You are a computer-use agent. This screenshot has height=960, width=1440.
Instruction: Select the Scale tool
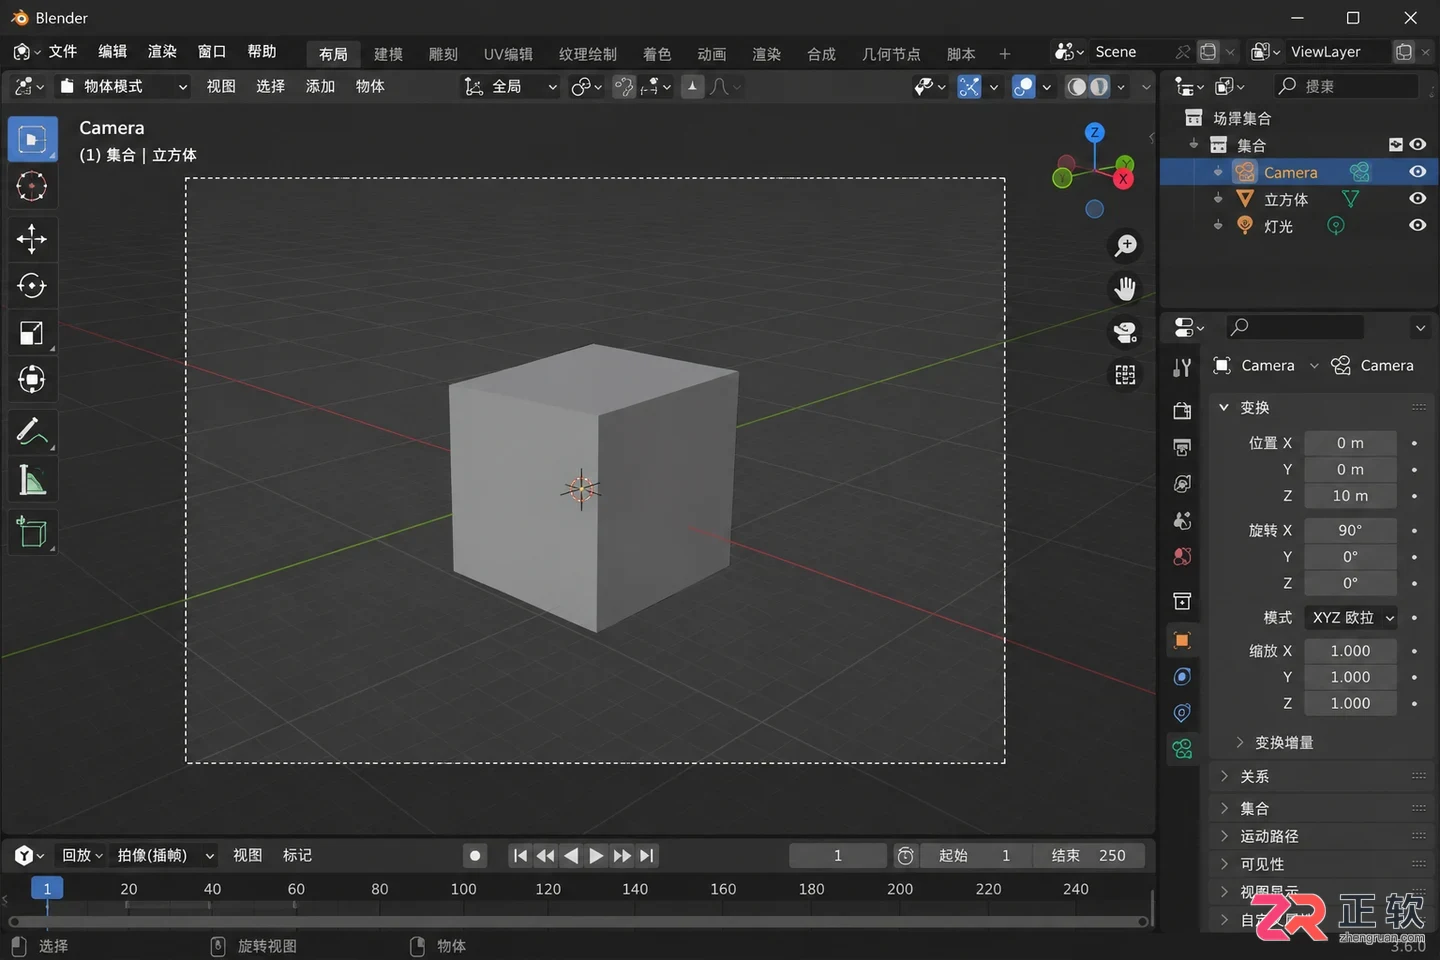click(x=32, y=333)
